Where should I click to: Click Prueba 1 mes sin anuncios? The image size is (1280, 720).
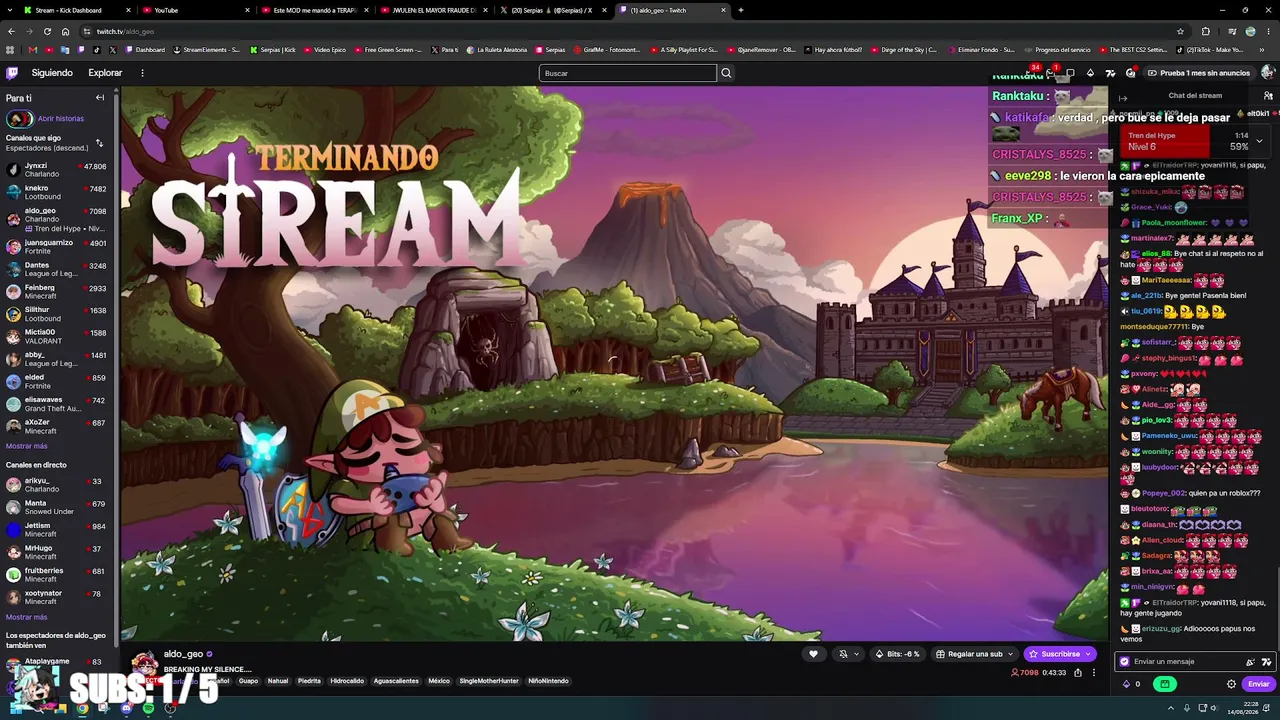[x=1198, y=73]
